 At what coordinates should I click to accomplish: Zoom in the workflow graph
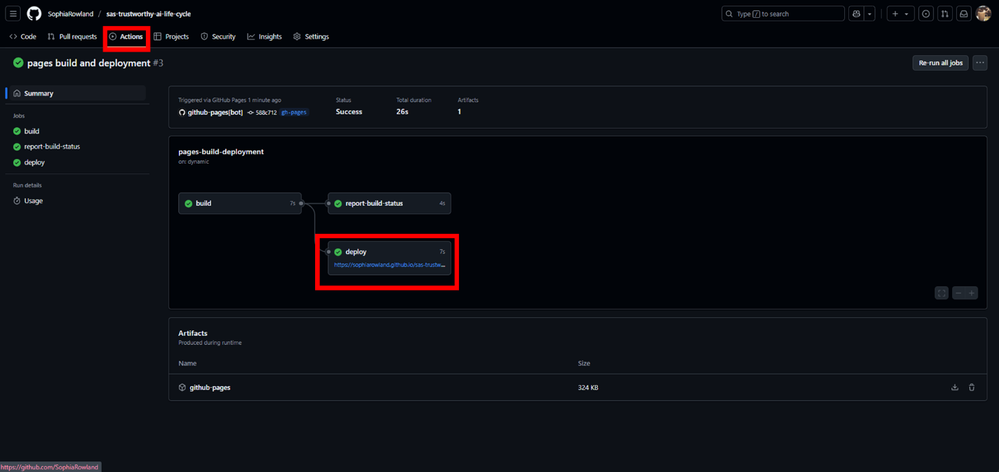(972, 293)
